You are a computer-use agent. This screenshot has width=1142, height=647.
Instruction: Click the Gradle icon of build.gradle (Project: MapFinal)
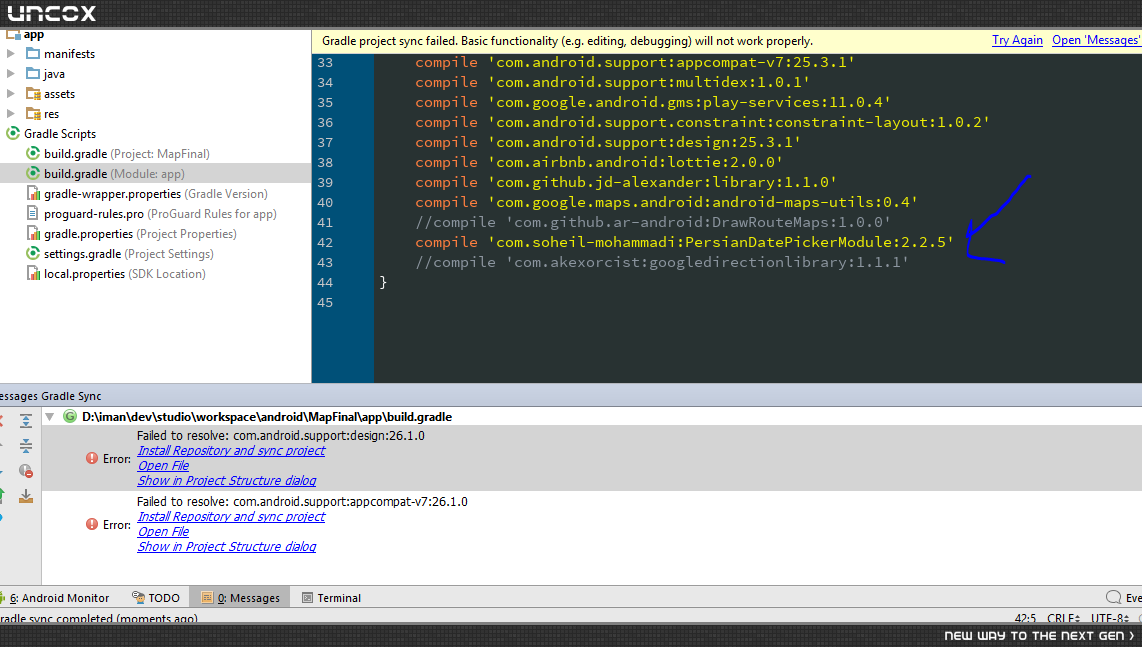click(x=33, y=154)
